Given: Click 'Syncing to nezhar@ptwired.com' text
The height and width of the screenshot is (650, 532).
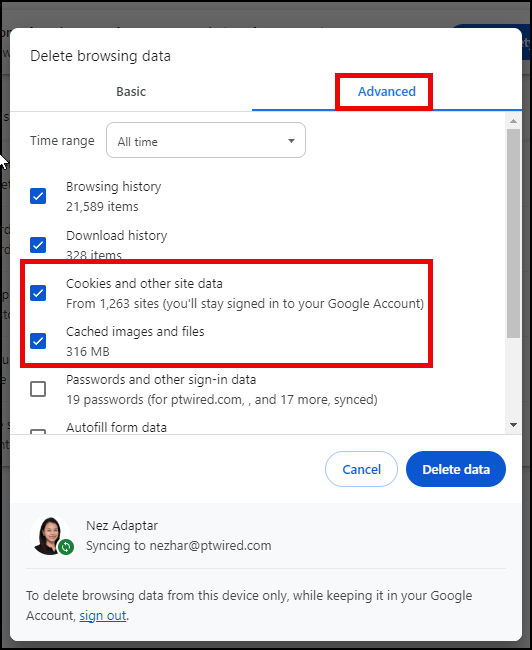Looking at the screenshot, I should (178, 546).
